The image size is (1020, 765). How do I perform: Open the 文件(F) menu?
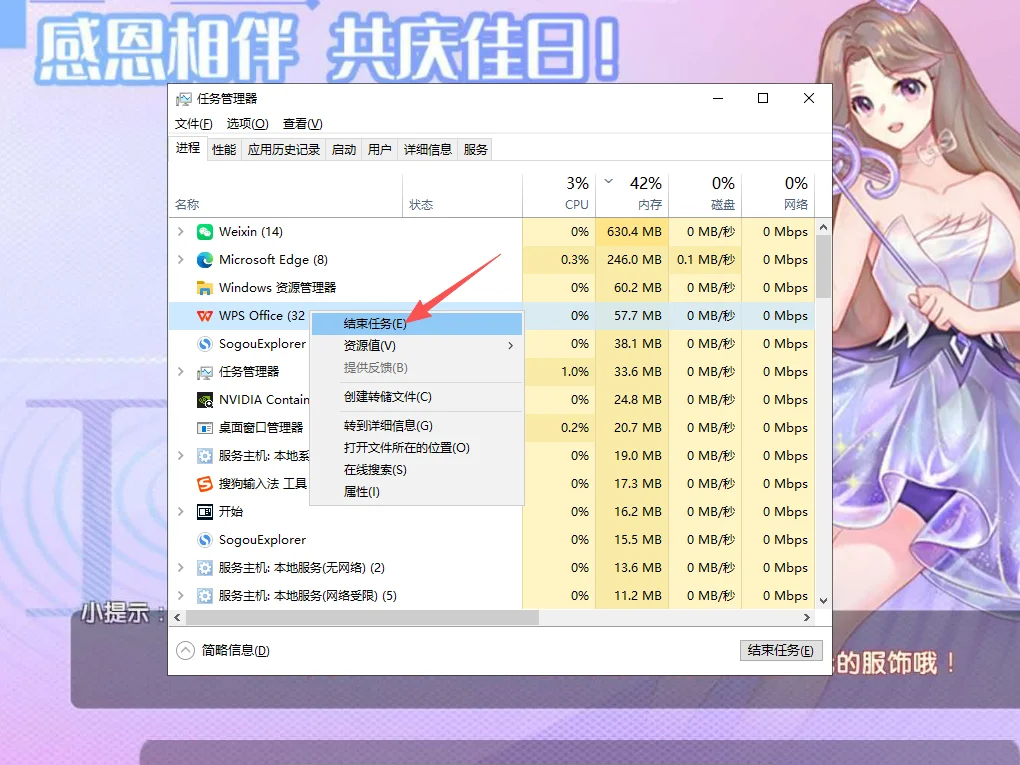coord(193,124)
